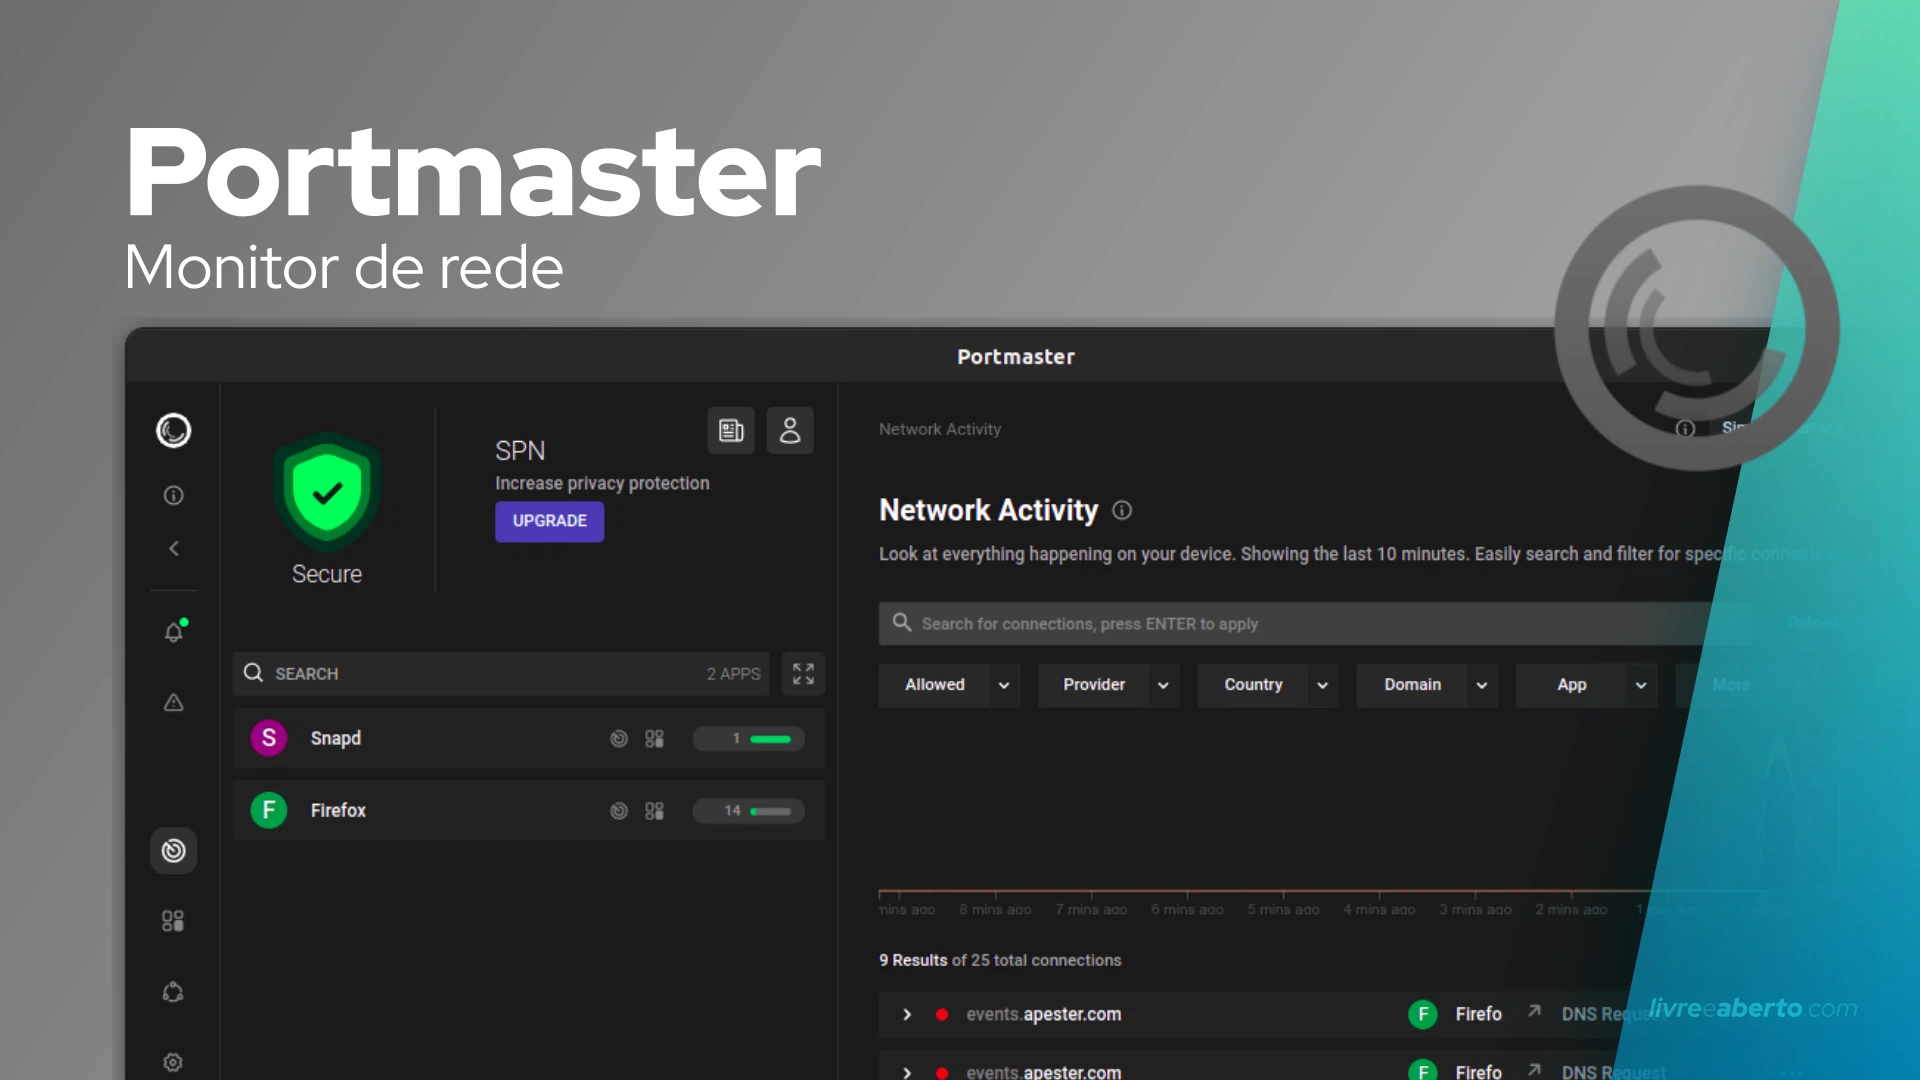Image resolution: width=1920 pixels, height=1080 pixels.
Task: Open notifications from the bell icon
Action: pyautogui.click(x=173, y=630)
